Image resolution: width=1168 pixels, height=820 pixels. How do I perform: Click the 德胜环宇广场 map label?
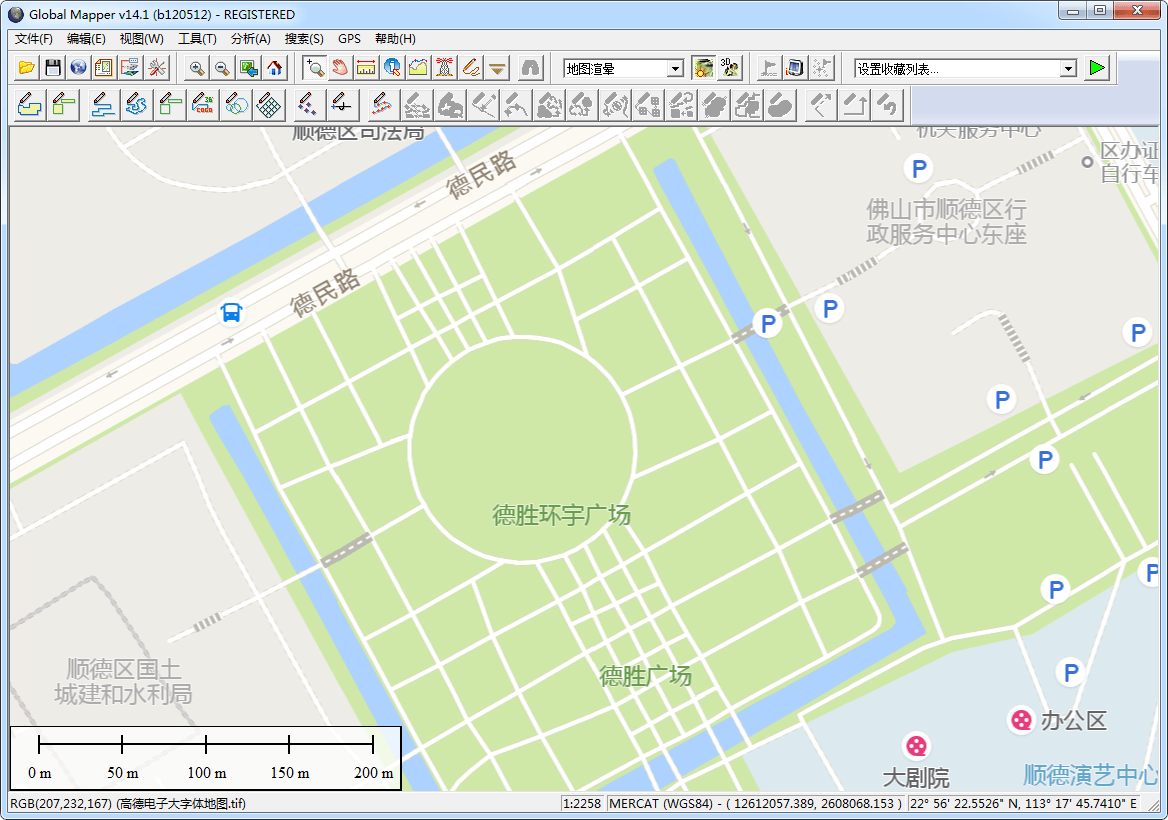pyautogui.click(x=562, y=515)
